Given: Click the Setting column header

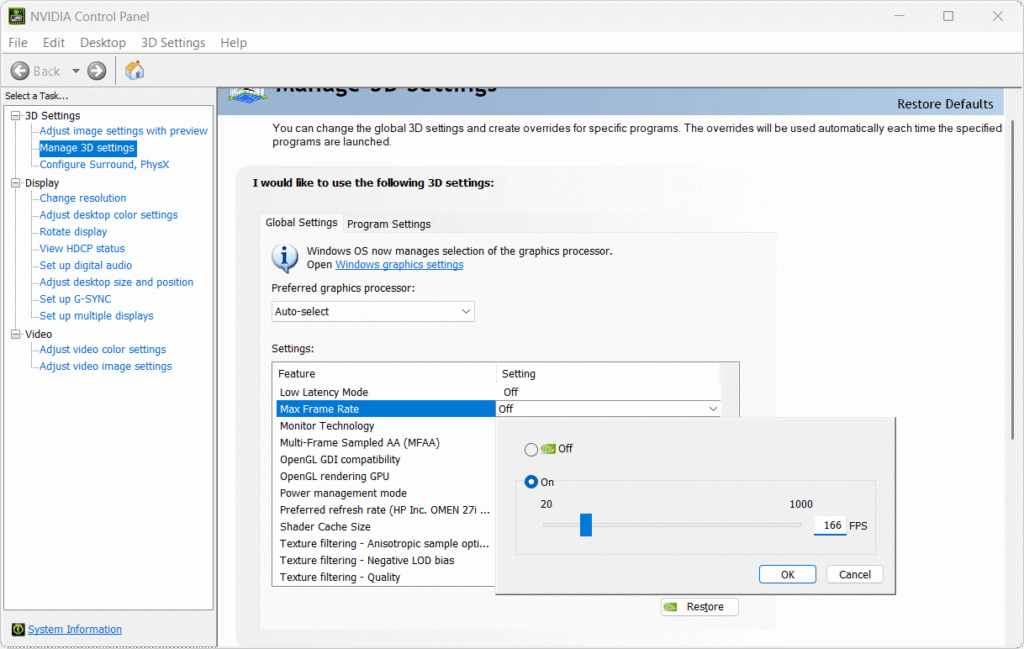Looking at the screenshot, I should [x=608, y=373].
